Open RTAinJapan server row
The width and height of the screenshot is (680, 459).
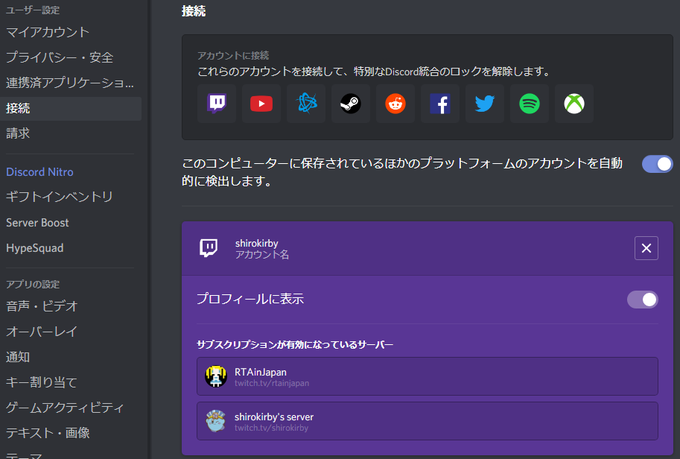click(427, 376)
